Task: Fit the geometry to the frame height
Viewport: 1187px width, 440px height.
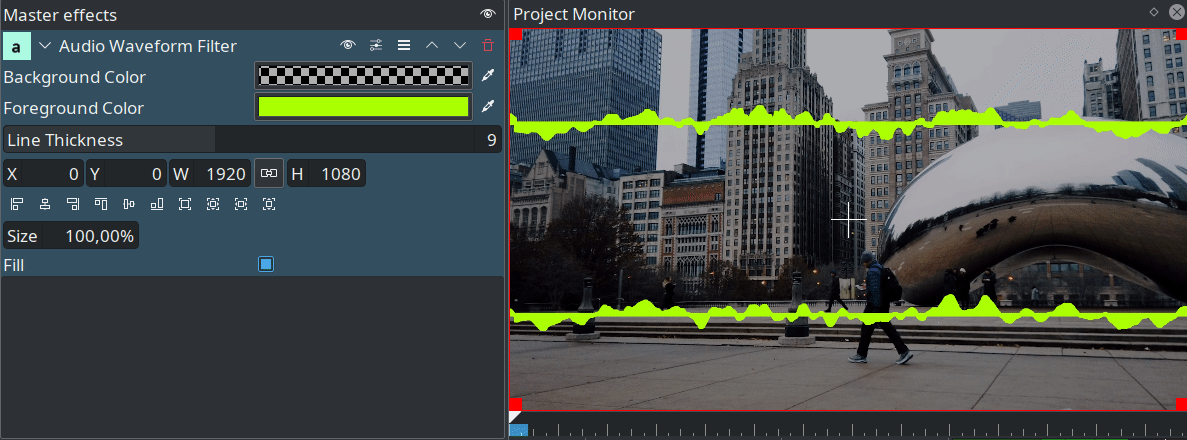Action: coord(269,204)
